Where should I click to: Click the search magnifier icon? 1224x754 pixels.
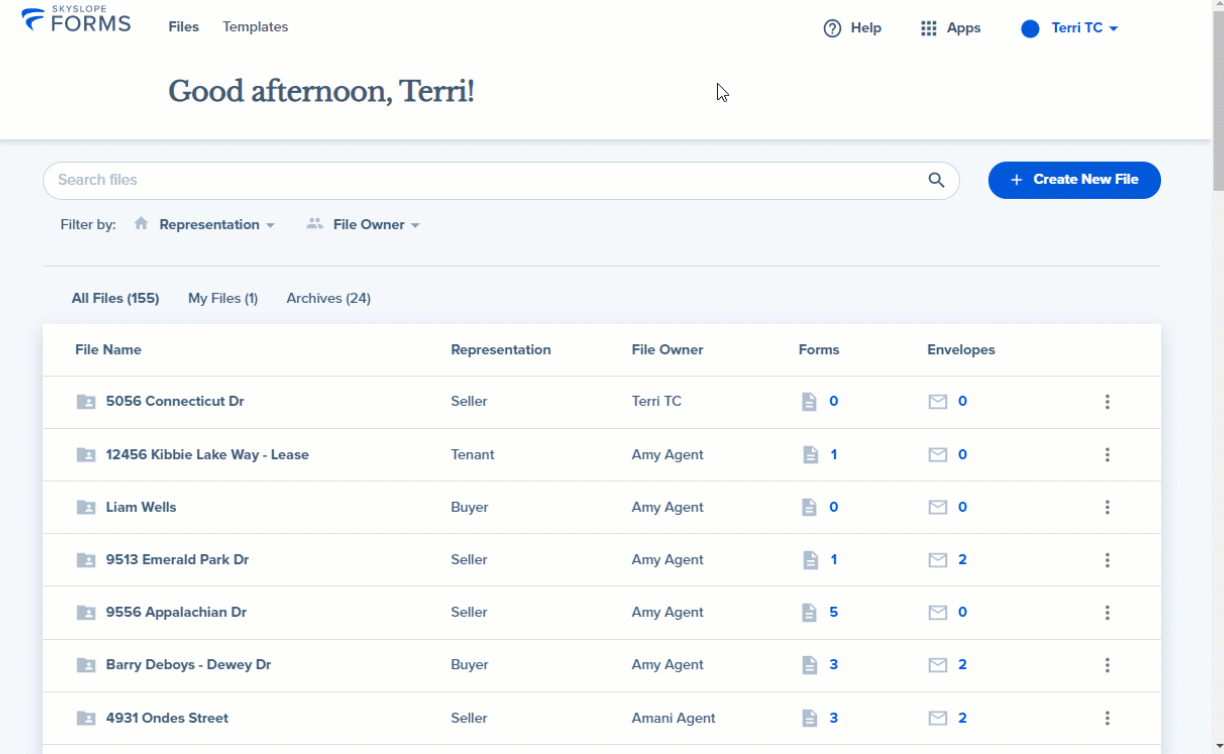coord(936,180)
